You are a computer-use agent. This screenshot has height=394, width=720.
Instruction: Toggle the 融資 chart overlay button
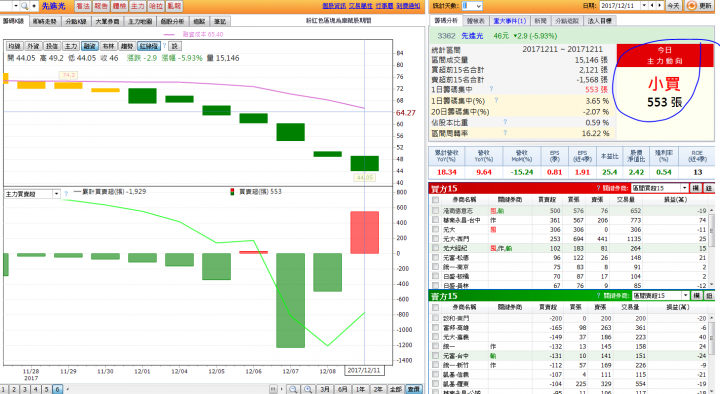[x=90, y=46]
